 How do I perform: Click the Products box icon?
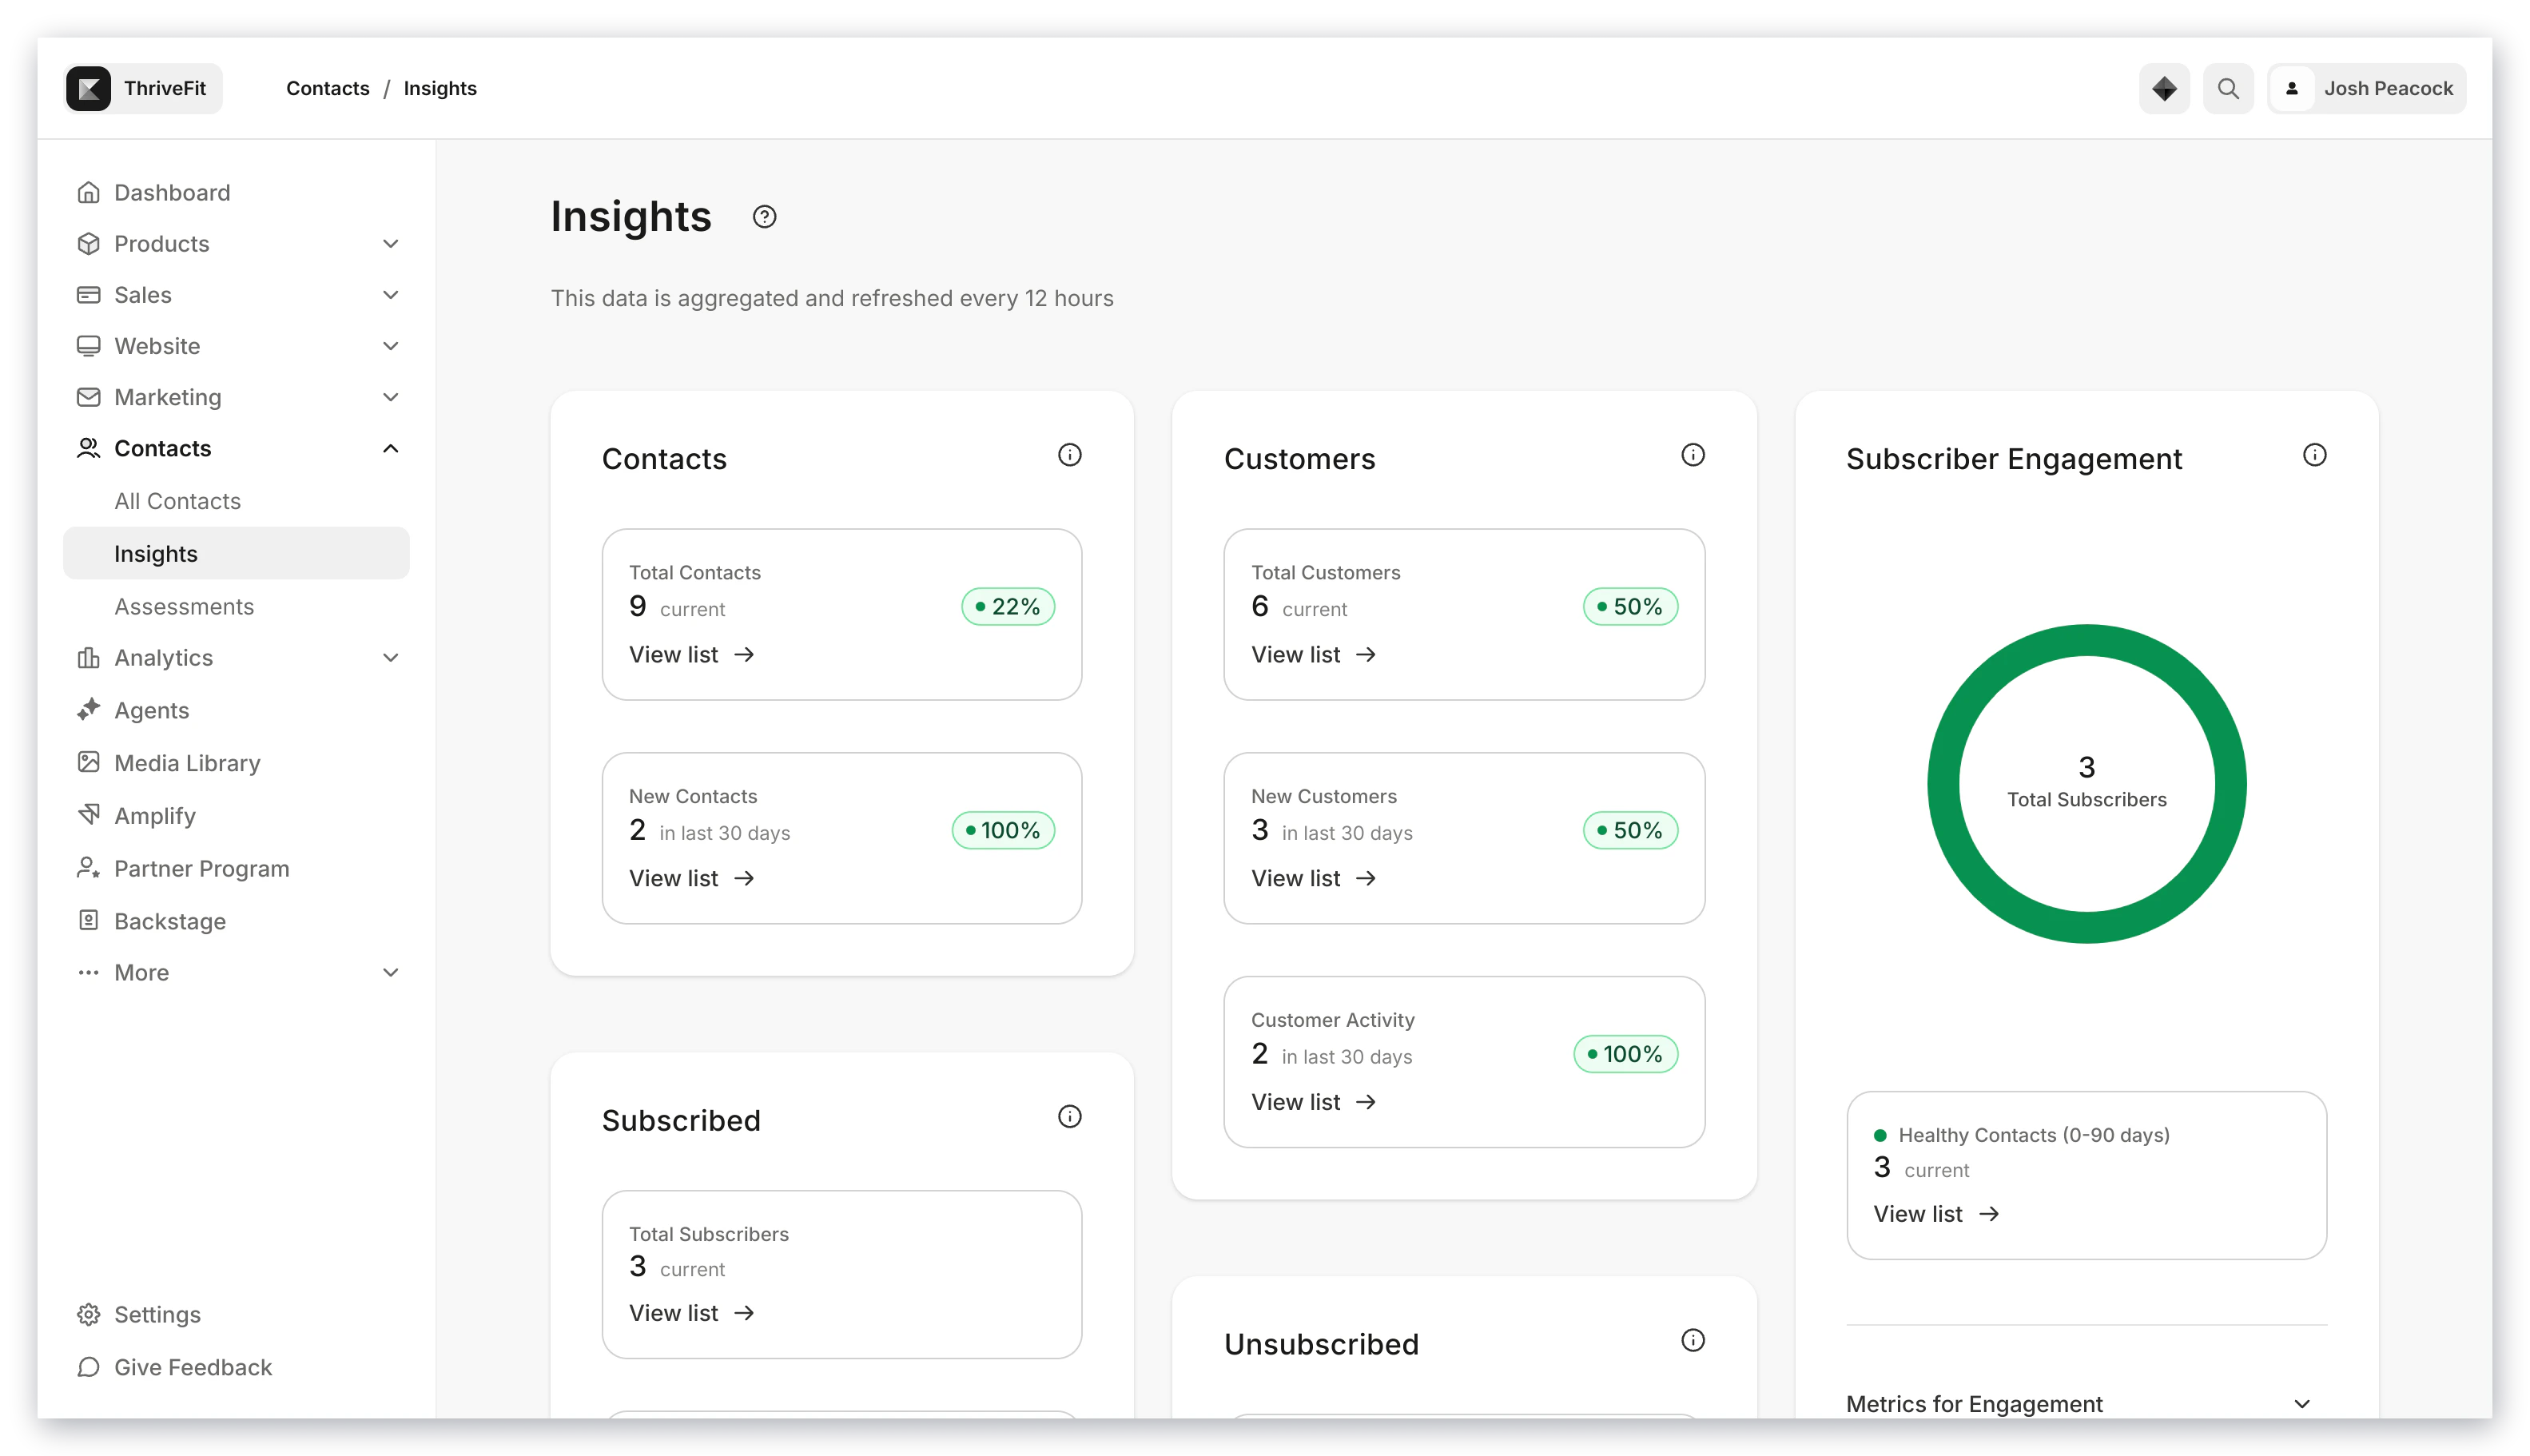click(x=88, y=243)
